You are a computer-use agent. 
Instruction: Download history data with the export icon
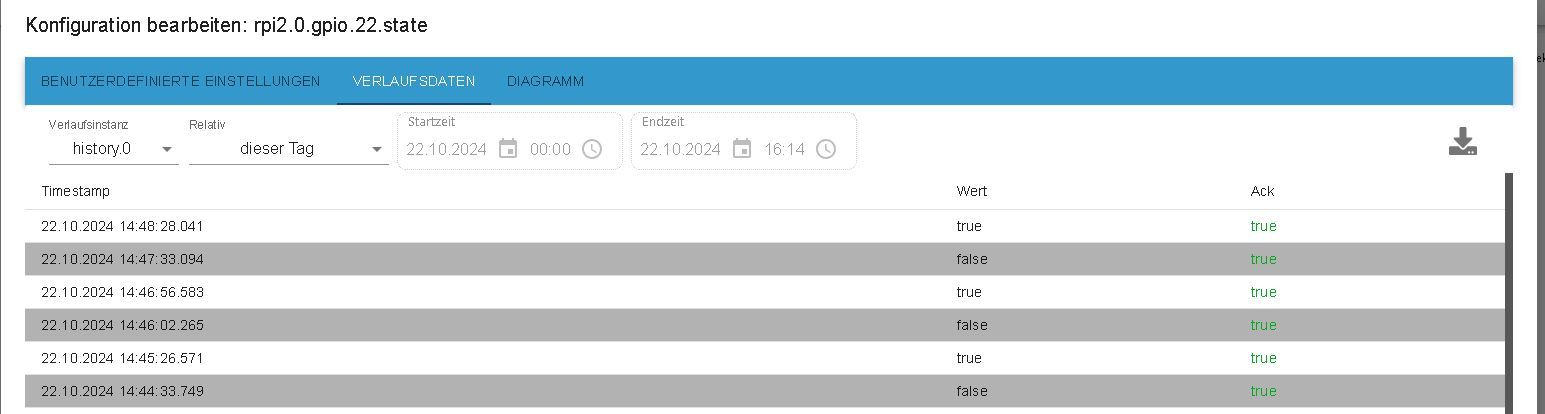click(x=1462, y=142)
